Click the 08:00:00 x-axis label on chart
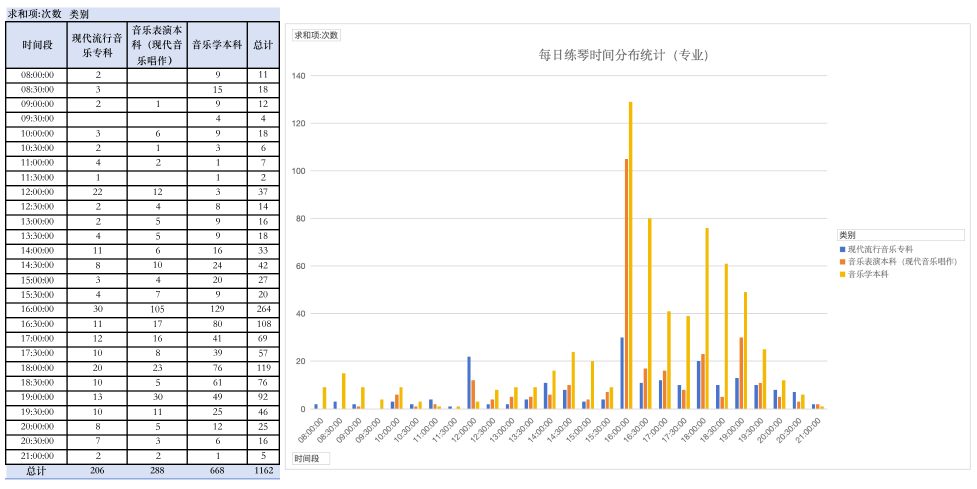 (x=312, y=429)
